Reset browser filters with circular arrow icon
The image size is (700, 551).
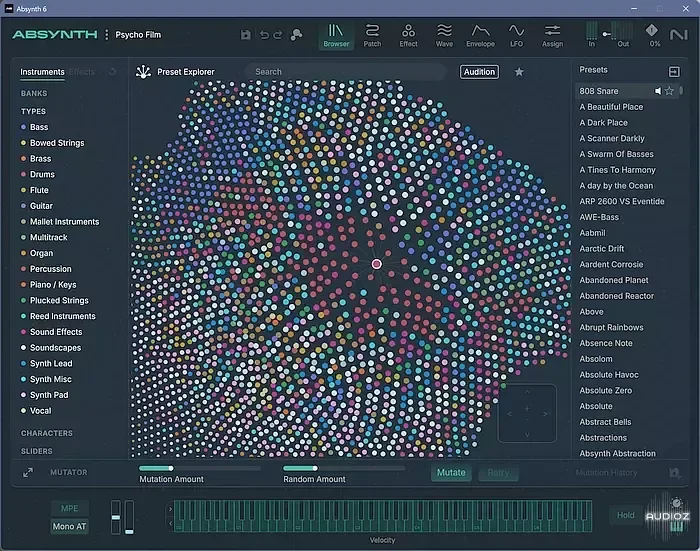(112, 72)
